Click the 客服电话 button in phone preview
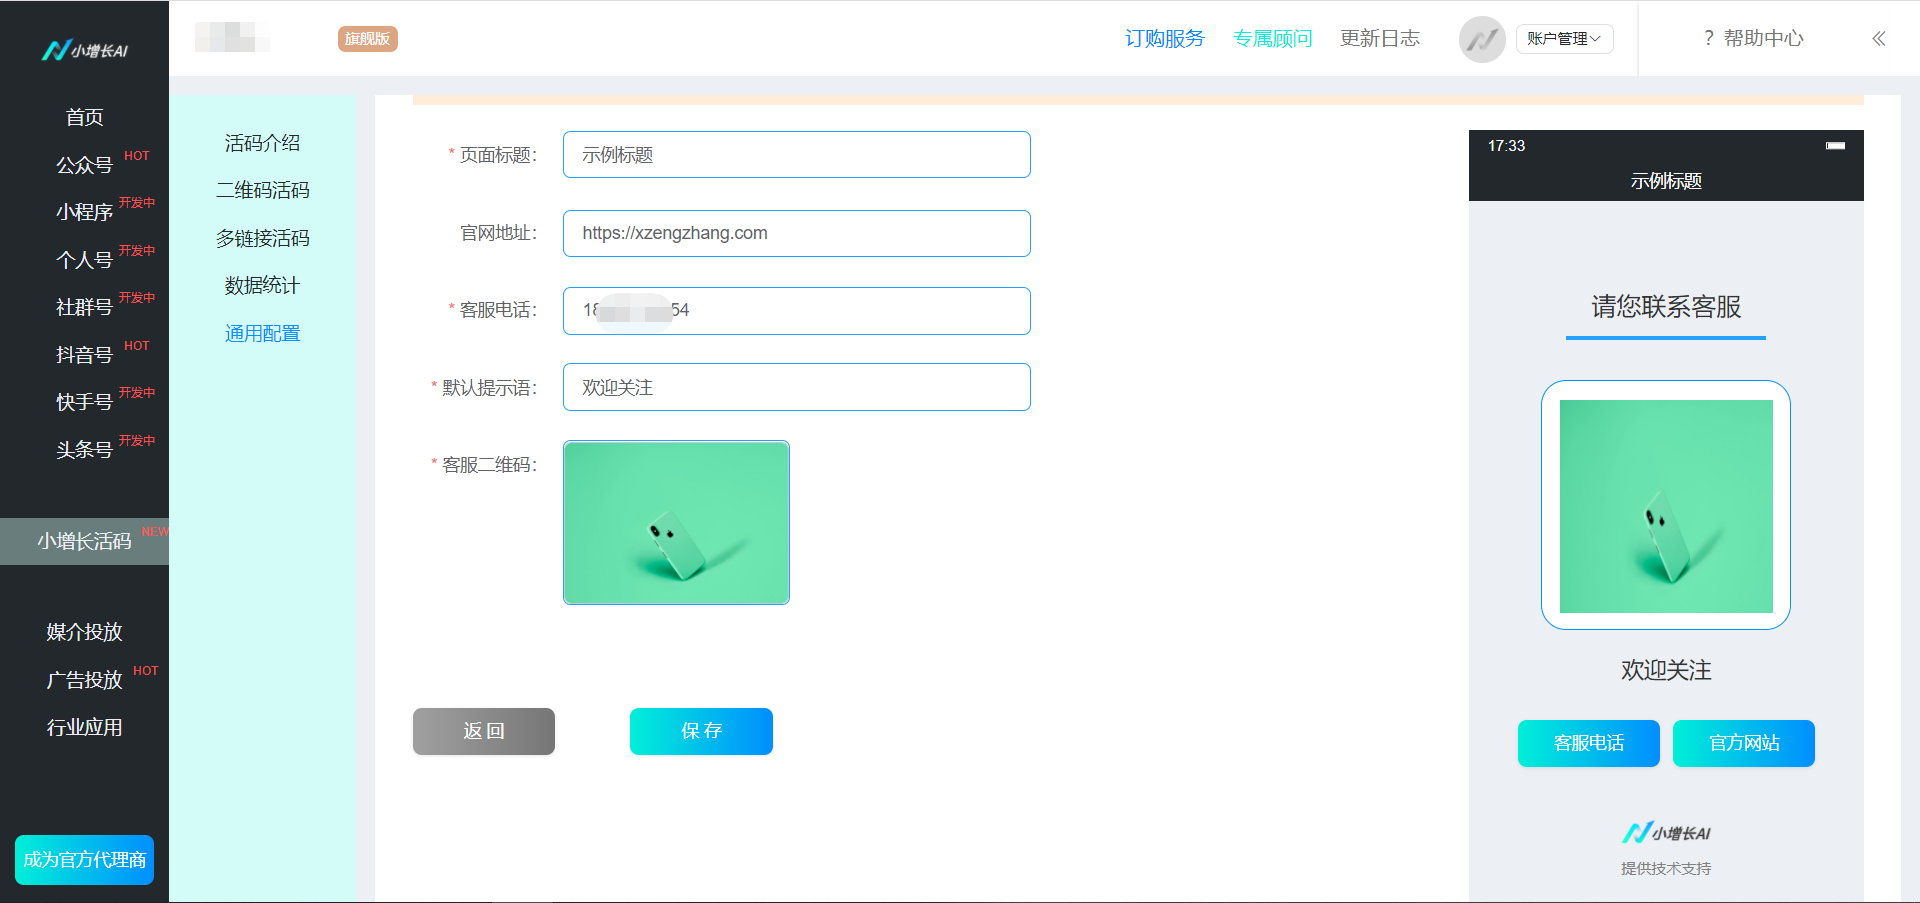1920x903 pixels. [1589, 743]
